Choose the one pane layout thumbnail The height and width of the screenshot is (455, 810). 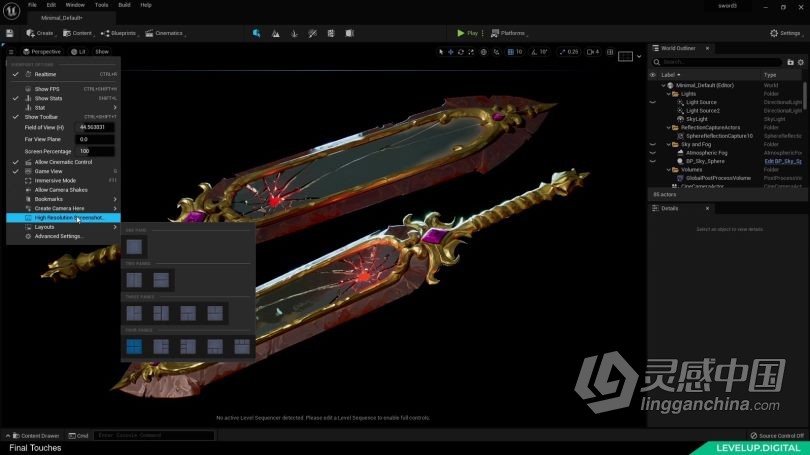coord(134,246)
